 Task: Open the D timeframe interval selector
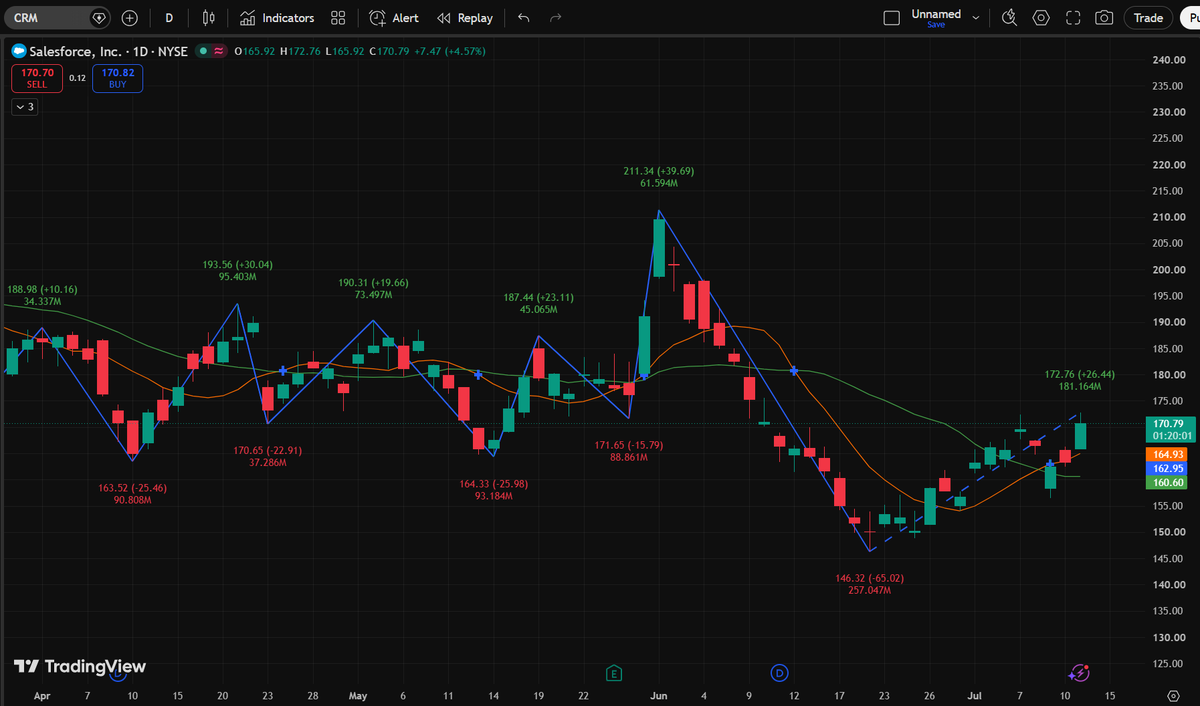[169, 18]
